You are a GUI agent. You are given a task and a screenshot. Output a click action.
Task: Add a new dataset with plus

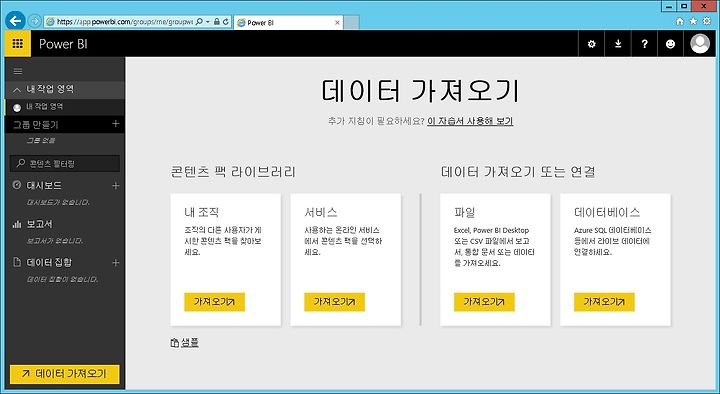[x=115, y=262]
